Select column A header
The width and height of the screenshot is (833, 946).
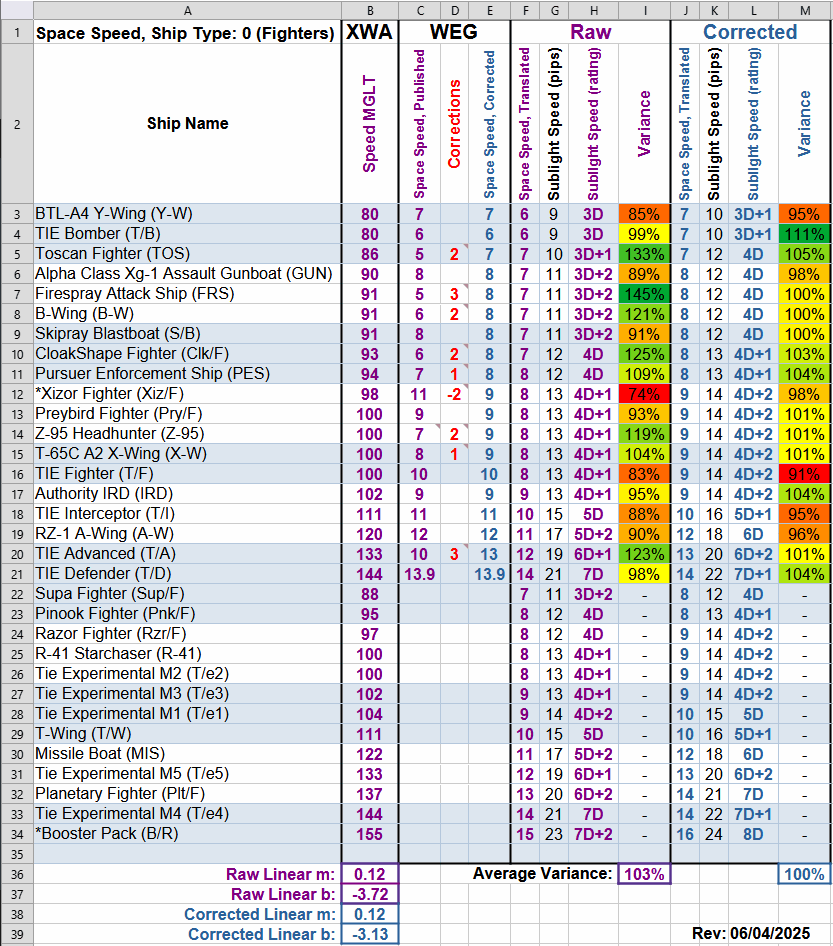(x=188, y=10)
